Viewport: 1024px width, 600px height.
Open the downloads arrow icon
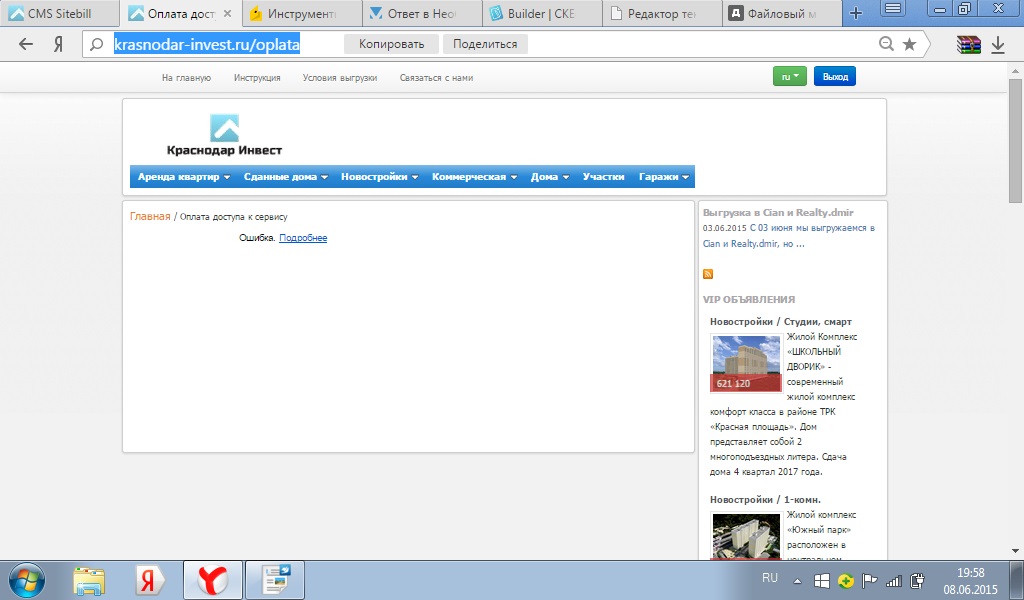tap(998, 45)
